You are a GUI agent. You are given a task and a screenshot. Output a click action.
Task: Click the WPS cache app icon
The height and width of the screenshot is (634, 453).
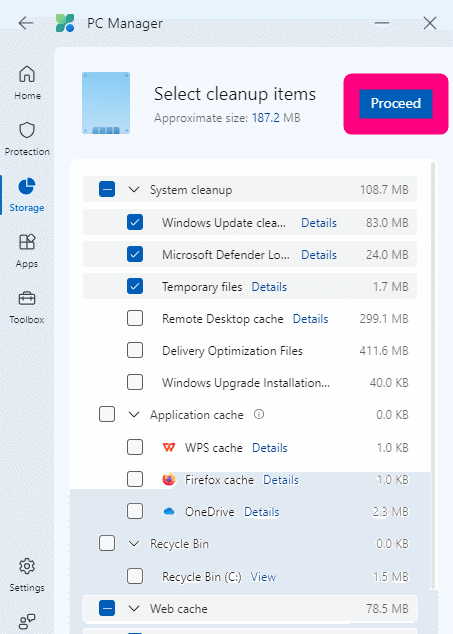coord(169,448)
